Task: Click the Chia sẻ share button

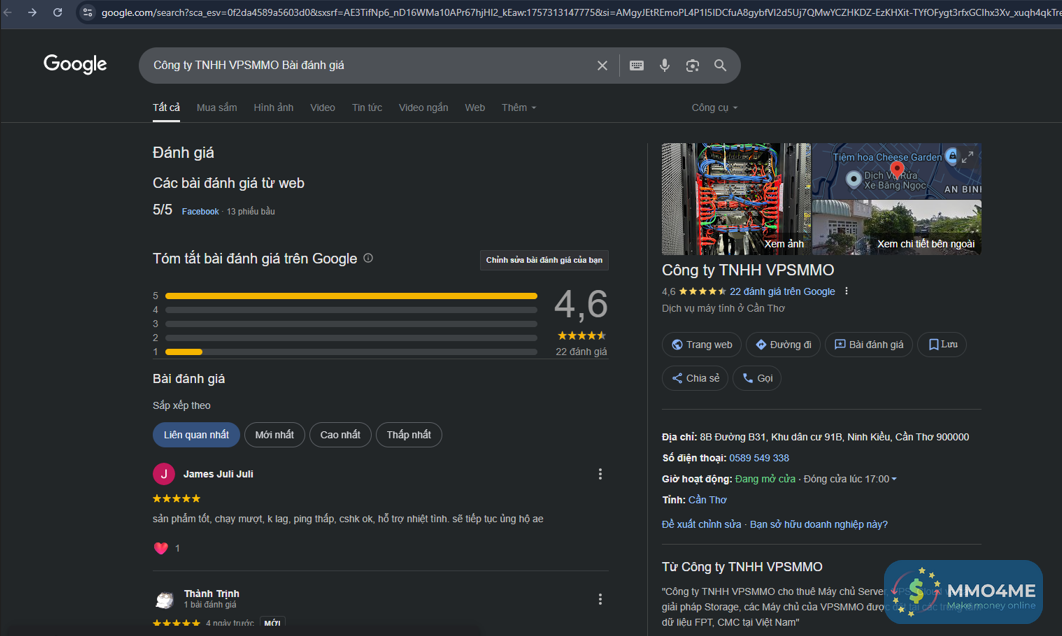Action: point(695,378)
